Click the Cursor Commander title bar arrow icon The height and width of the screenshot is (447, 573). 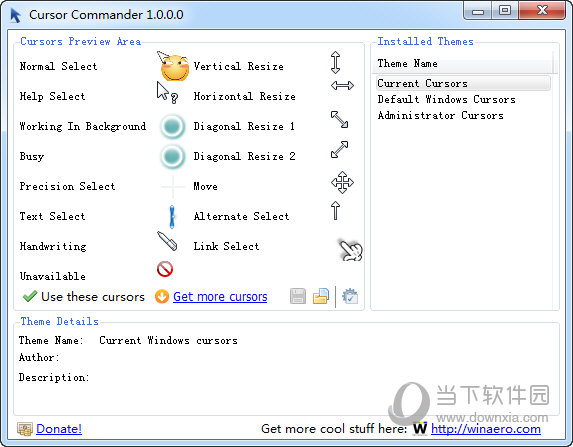click(16, 15)
